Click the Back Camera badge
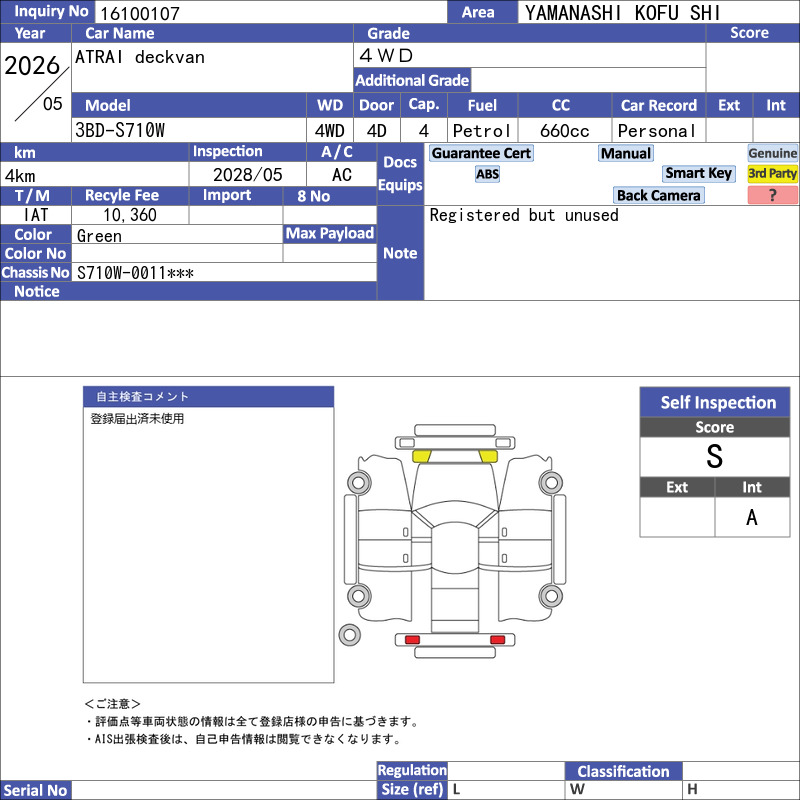This screenshot has width=800, height=800. (x=658, y=195)
